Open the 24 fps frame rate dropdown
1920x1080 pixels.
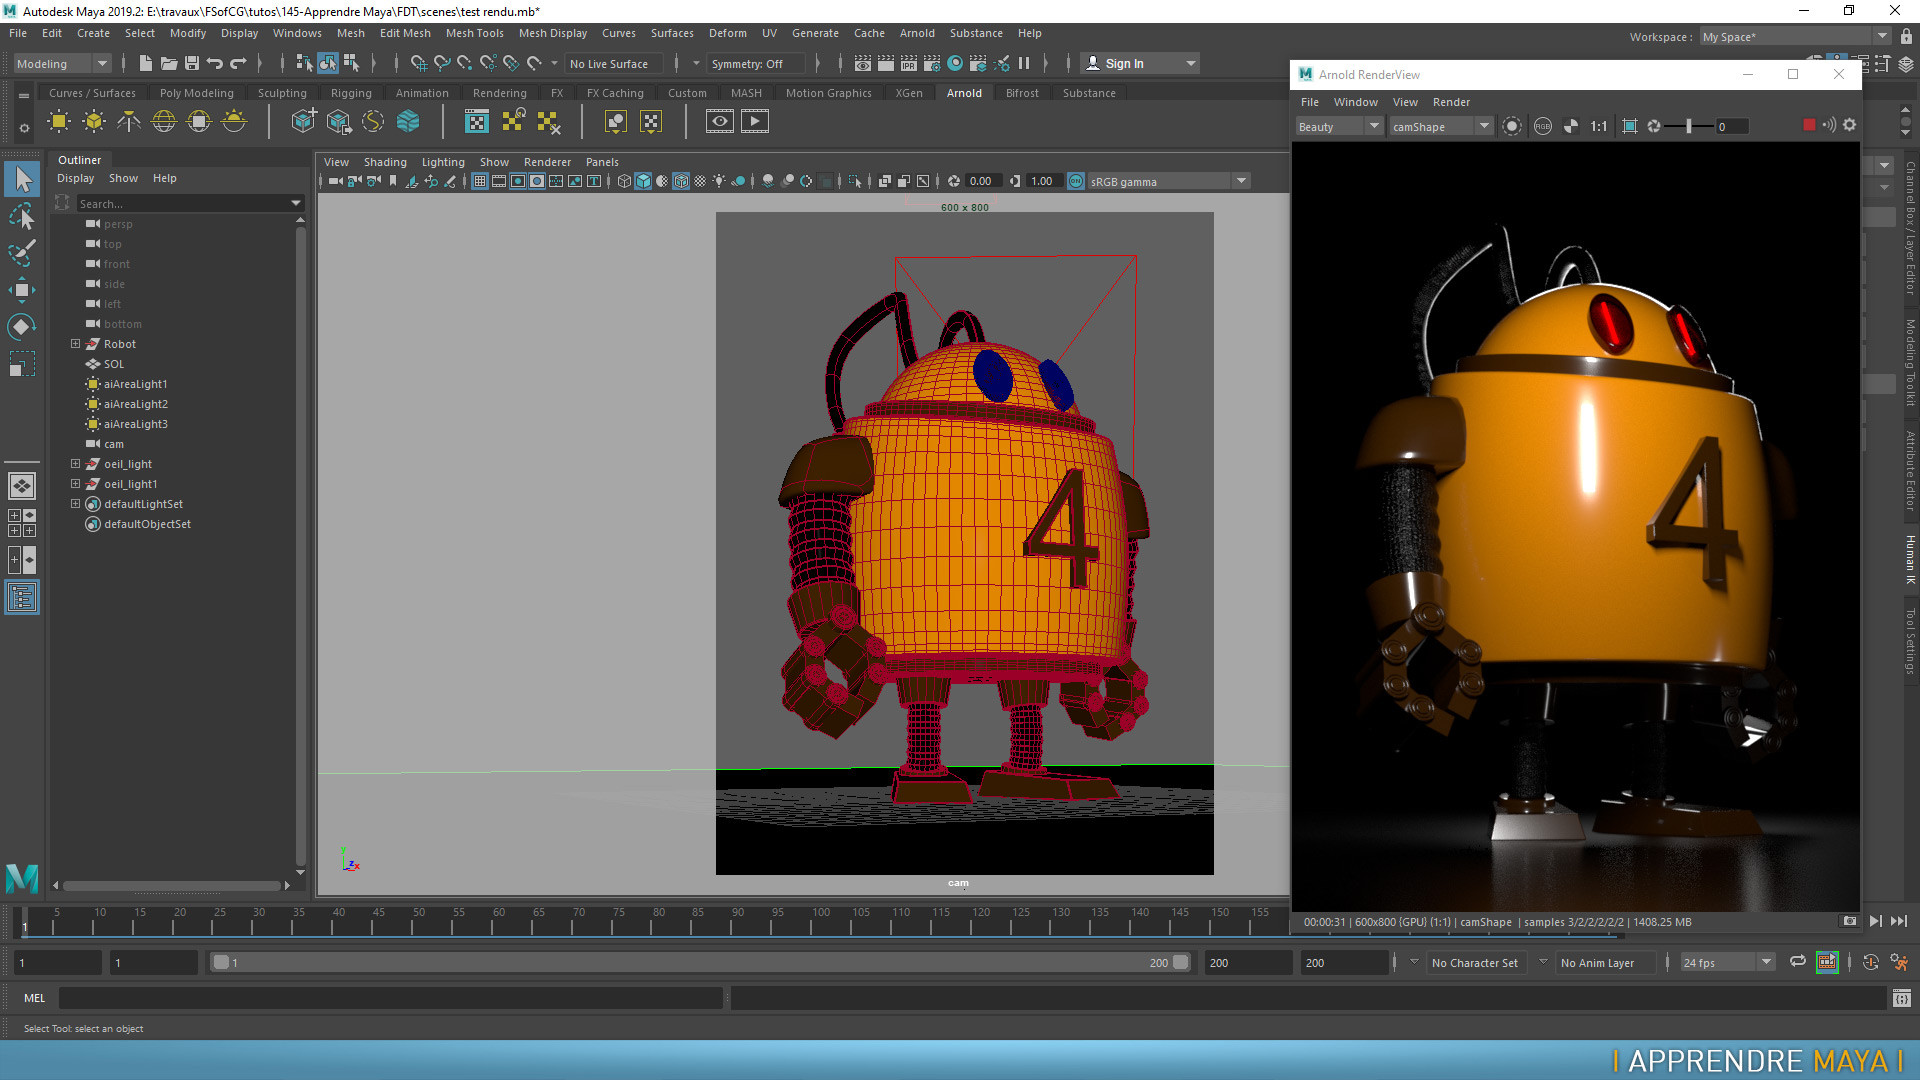coord(1727,962)
